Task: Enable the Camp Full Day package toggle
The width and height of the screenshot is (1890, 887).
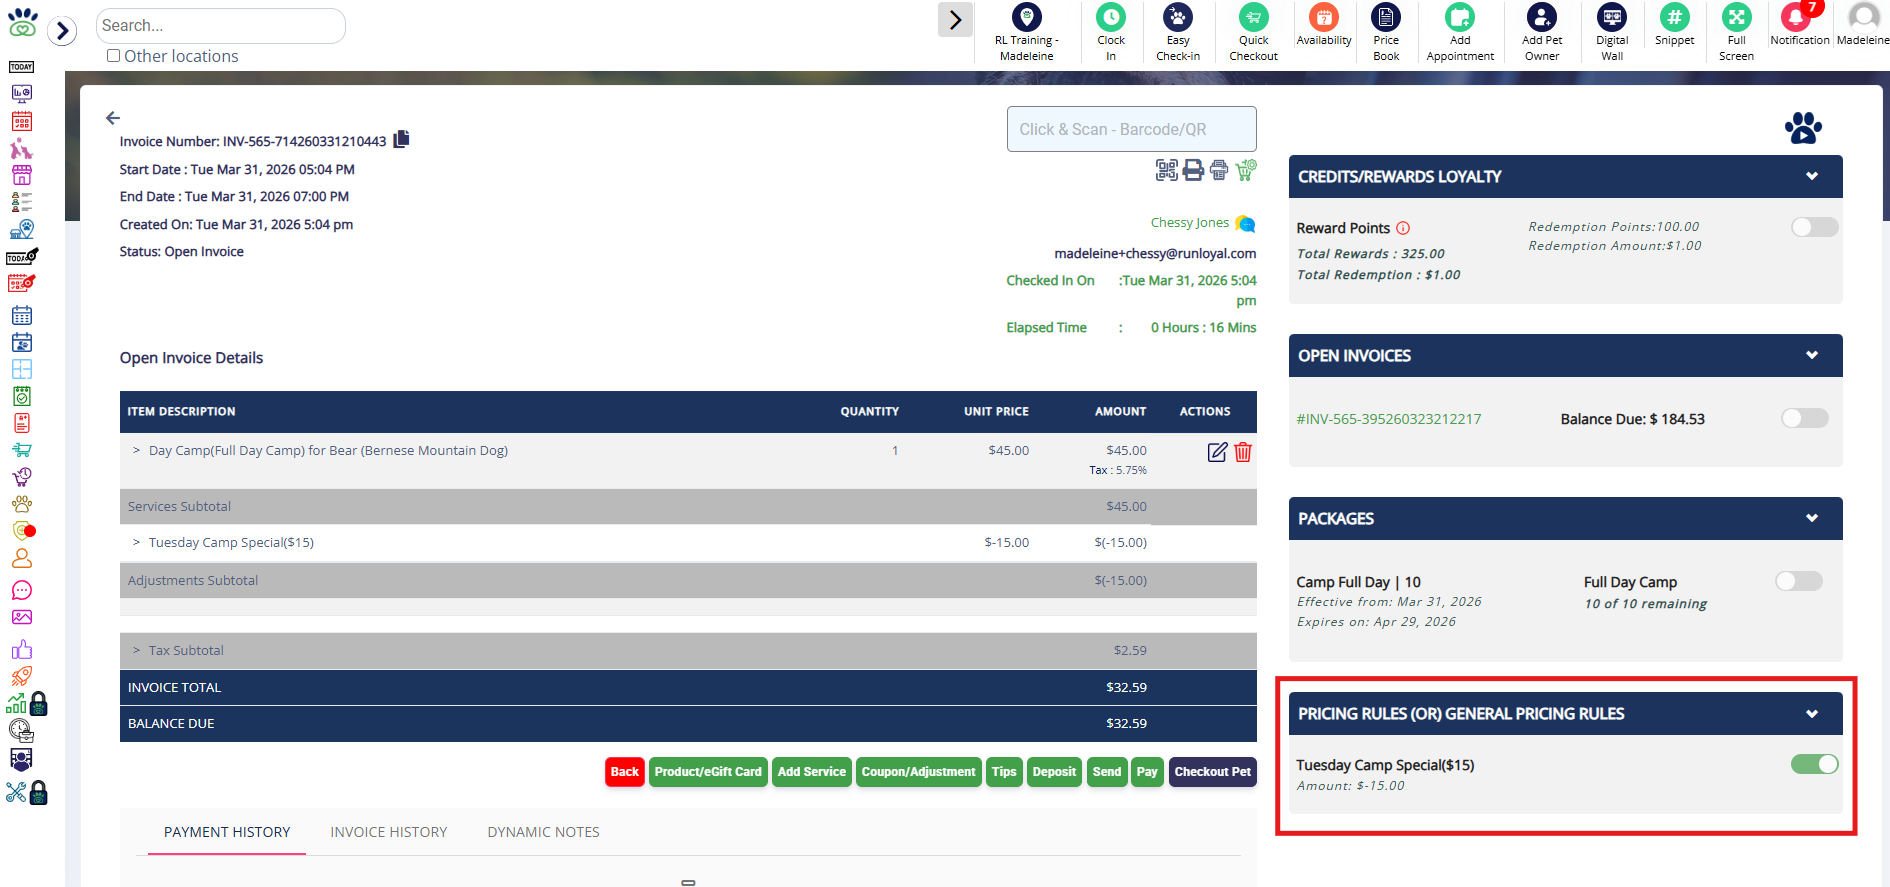Action: [1798, 581]
